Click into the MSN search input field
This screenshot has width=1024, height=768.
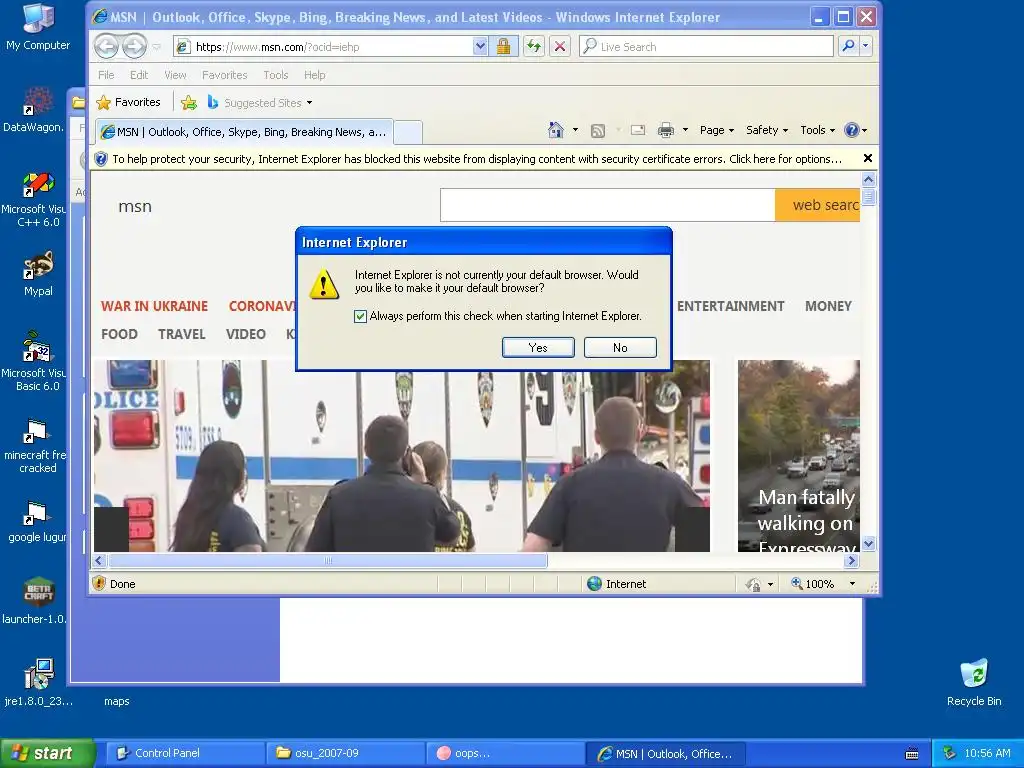click(x=607, y=205)
